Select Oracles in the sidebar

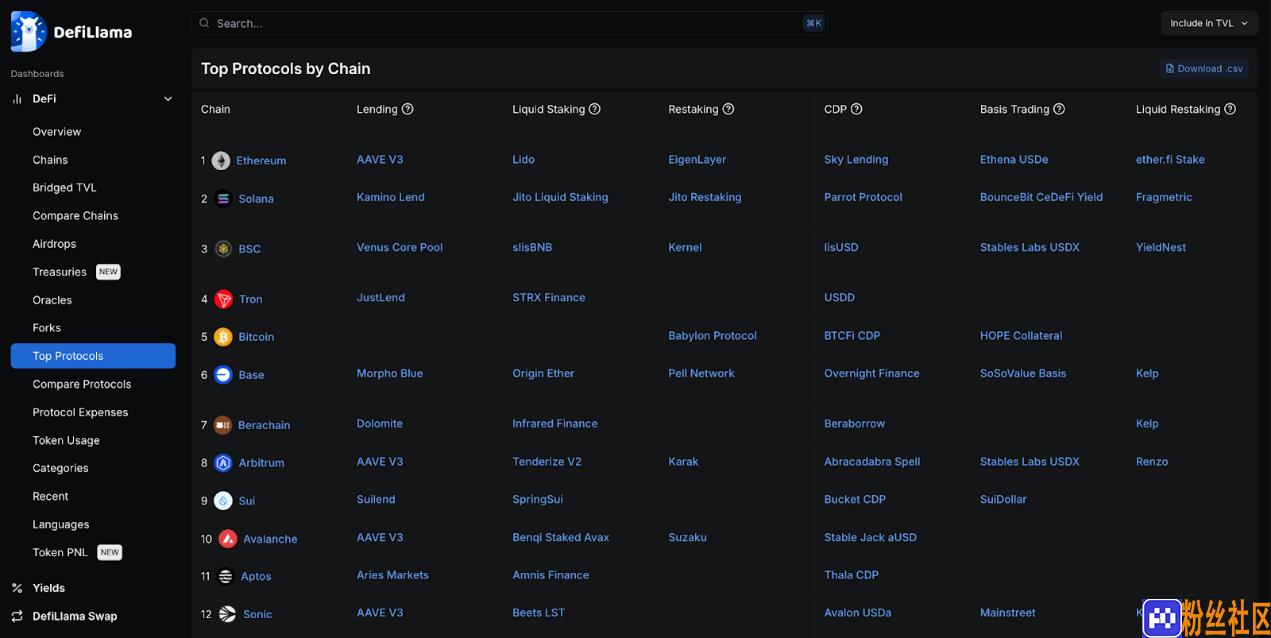[52, 300]
